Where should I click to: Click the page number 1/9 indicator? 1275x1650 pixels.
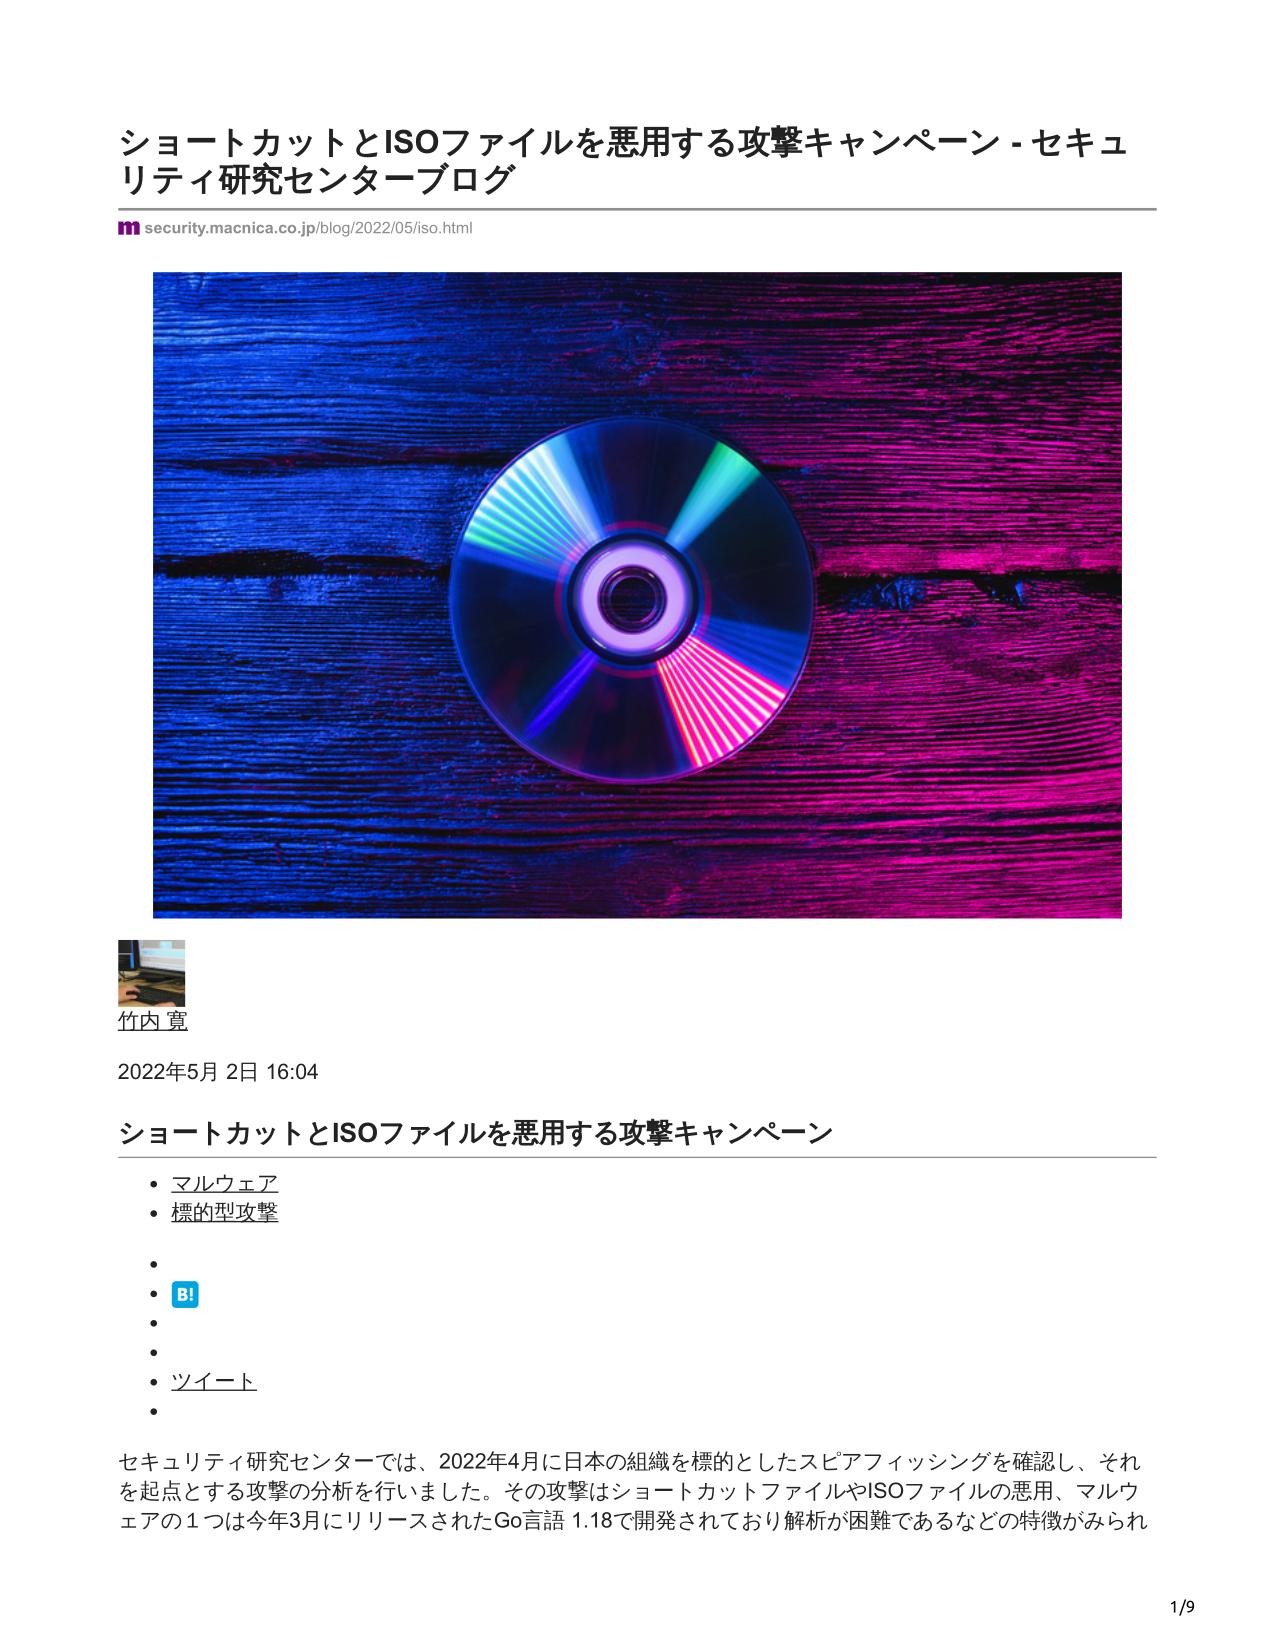[x=1182, y=1607]
